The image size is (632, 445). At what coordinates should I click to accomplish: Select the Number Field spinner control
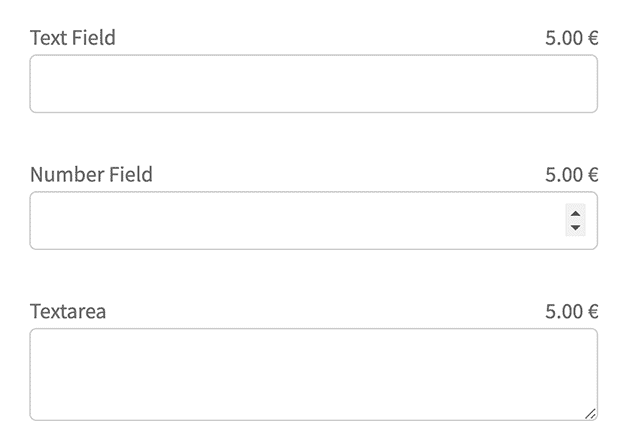coord(575,220)
